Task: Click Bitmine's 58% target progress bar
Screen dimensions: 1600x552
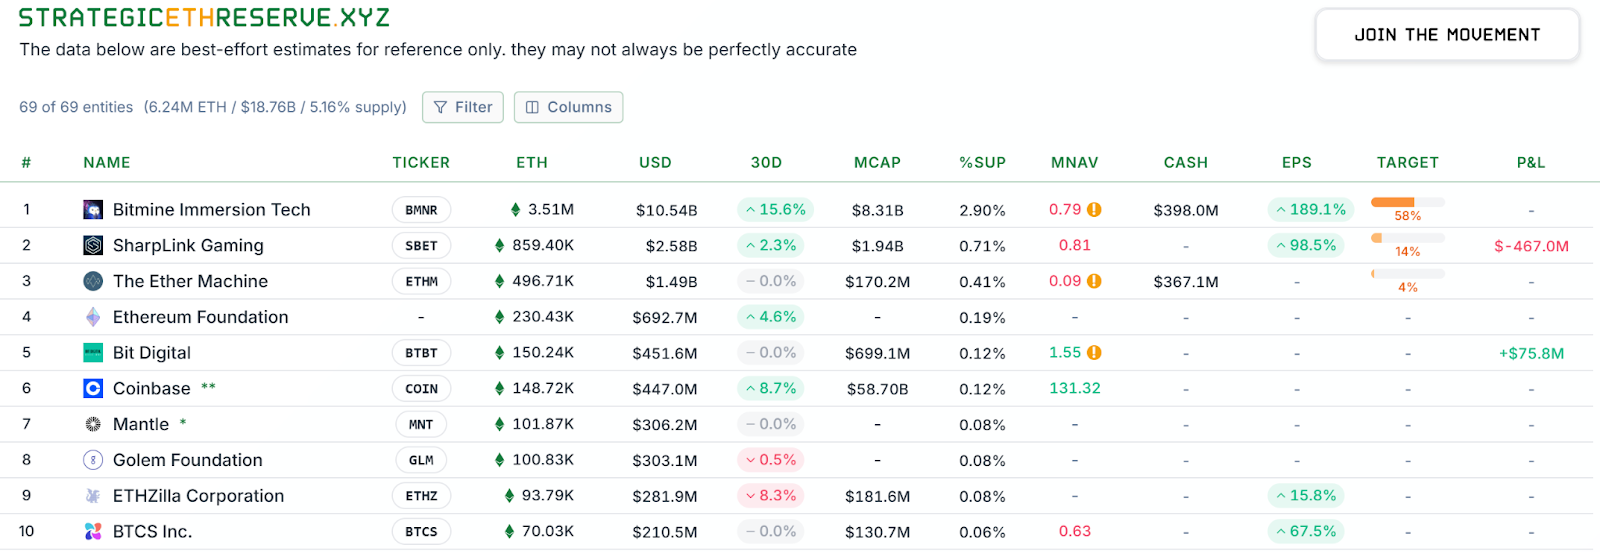Action: point(1407,203)
